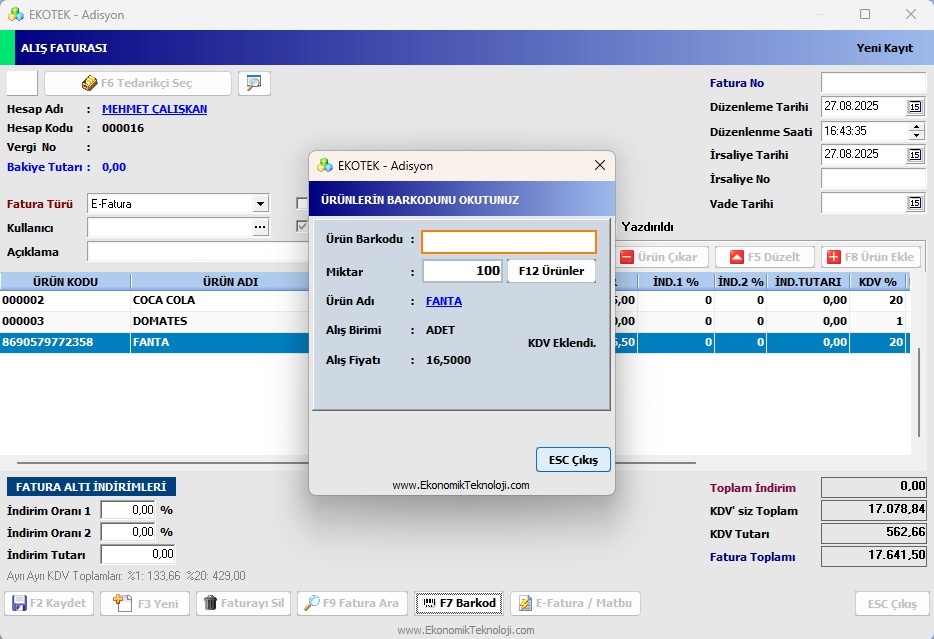Screen dimensions: 934x639
Task: Click the E-Fatura / Matbu button
Action: [575, 603]
